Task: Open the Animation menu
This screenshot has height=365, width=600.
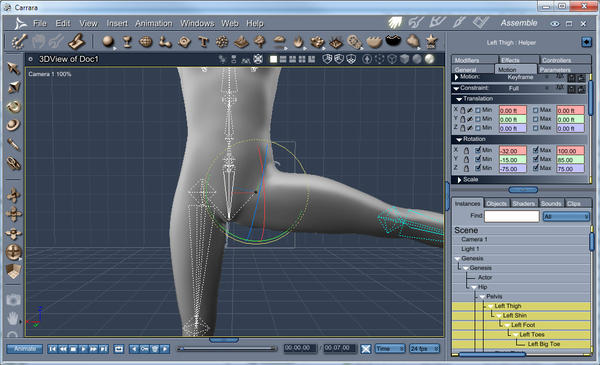Action: tap(153, 23)
